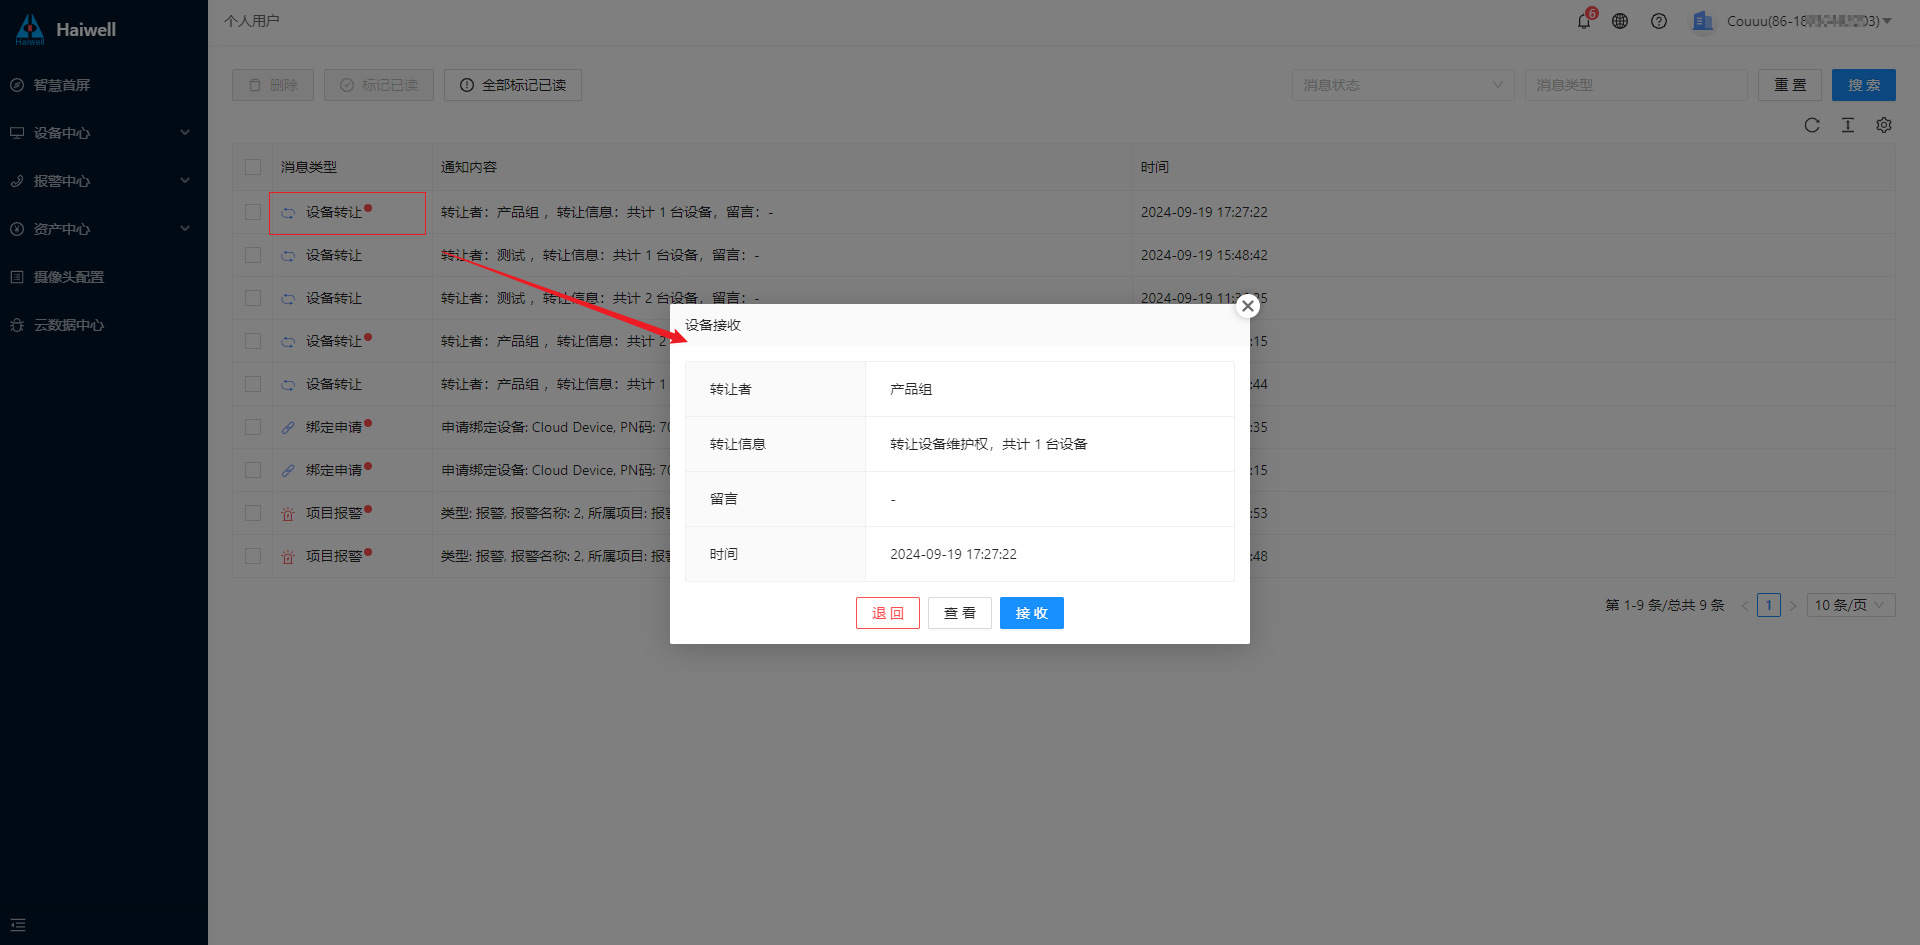Click the 个人用户 breadcrumb text
Viewport: 1920px width, 945px height.
coord(252,21)
